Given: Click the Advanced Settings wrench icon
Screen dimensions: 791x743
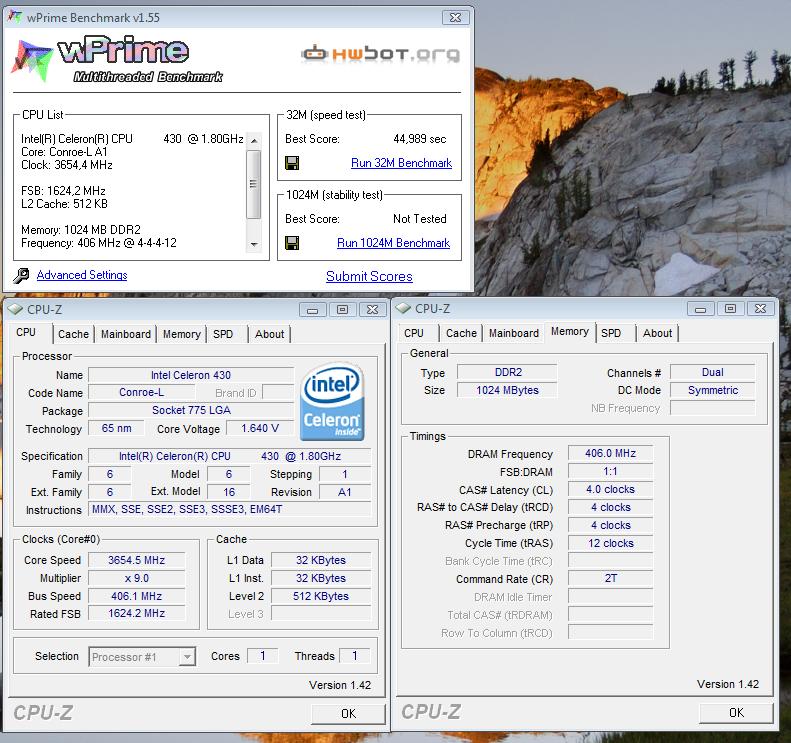Looking at the screenshot, I should pyautogui.click(x=21, y=275).
